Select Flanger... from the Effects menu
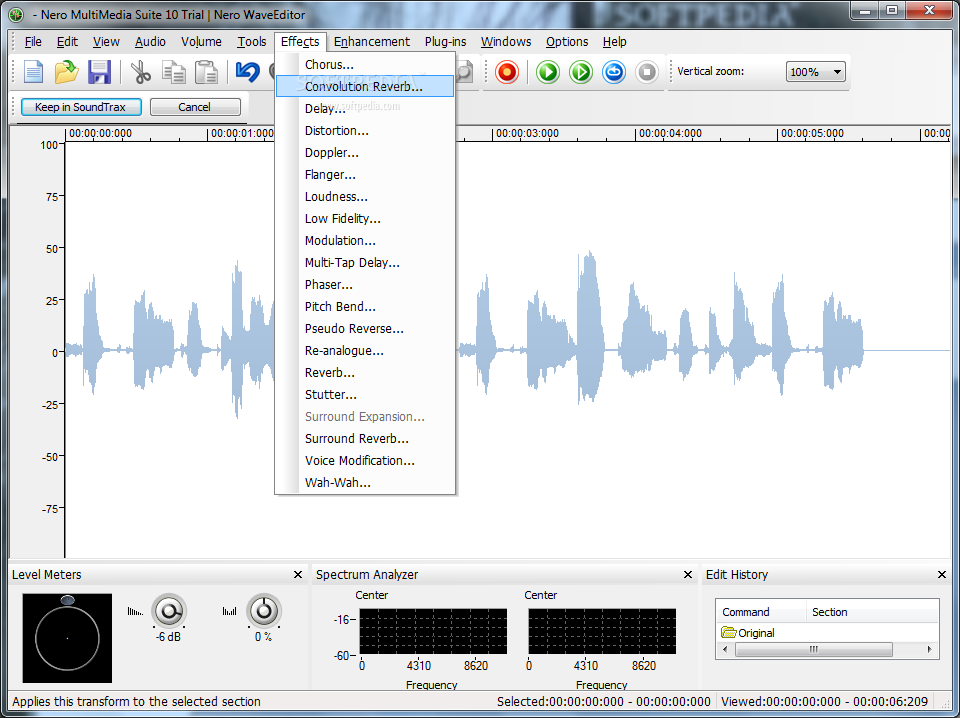Viewport: 960px width, 718px height. pyautogui.click(x=365, y=174)
